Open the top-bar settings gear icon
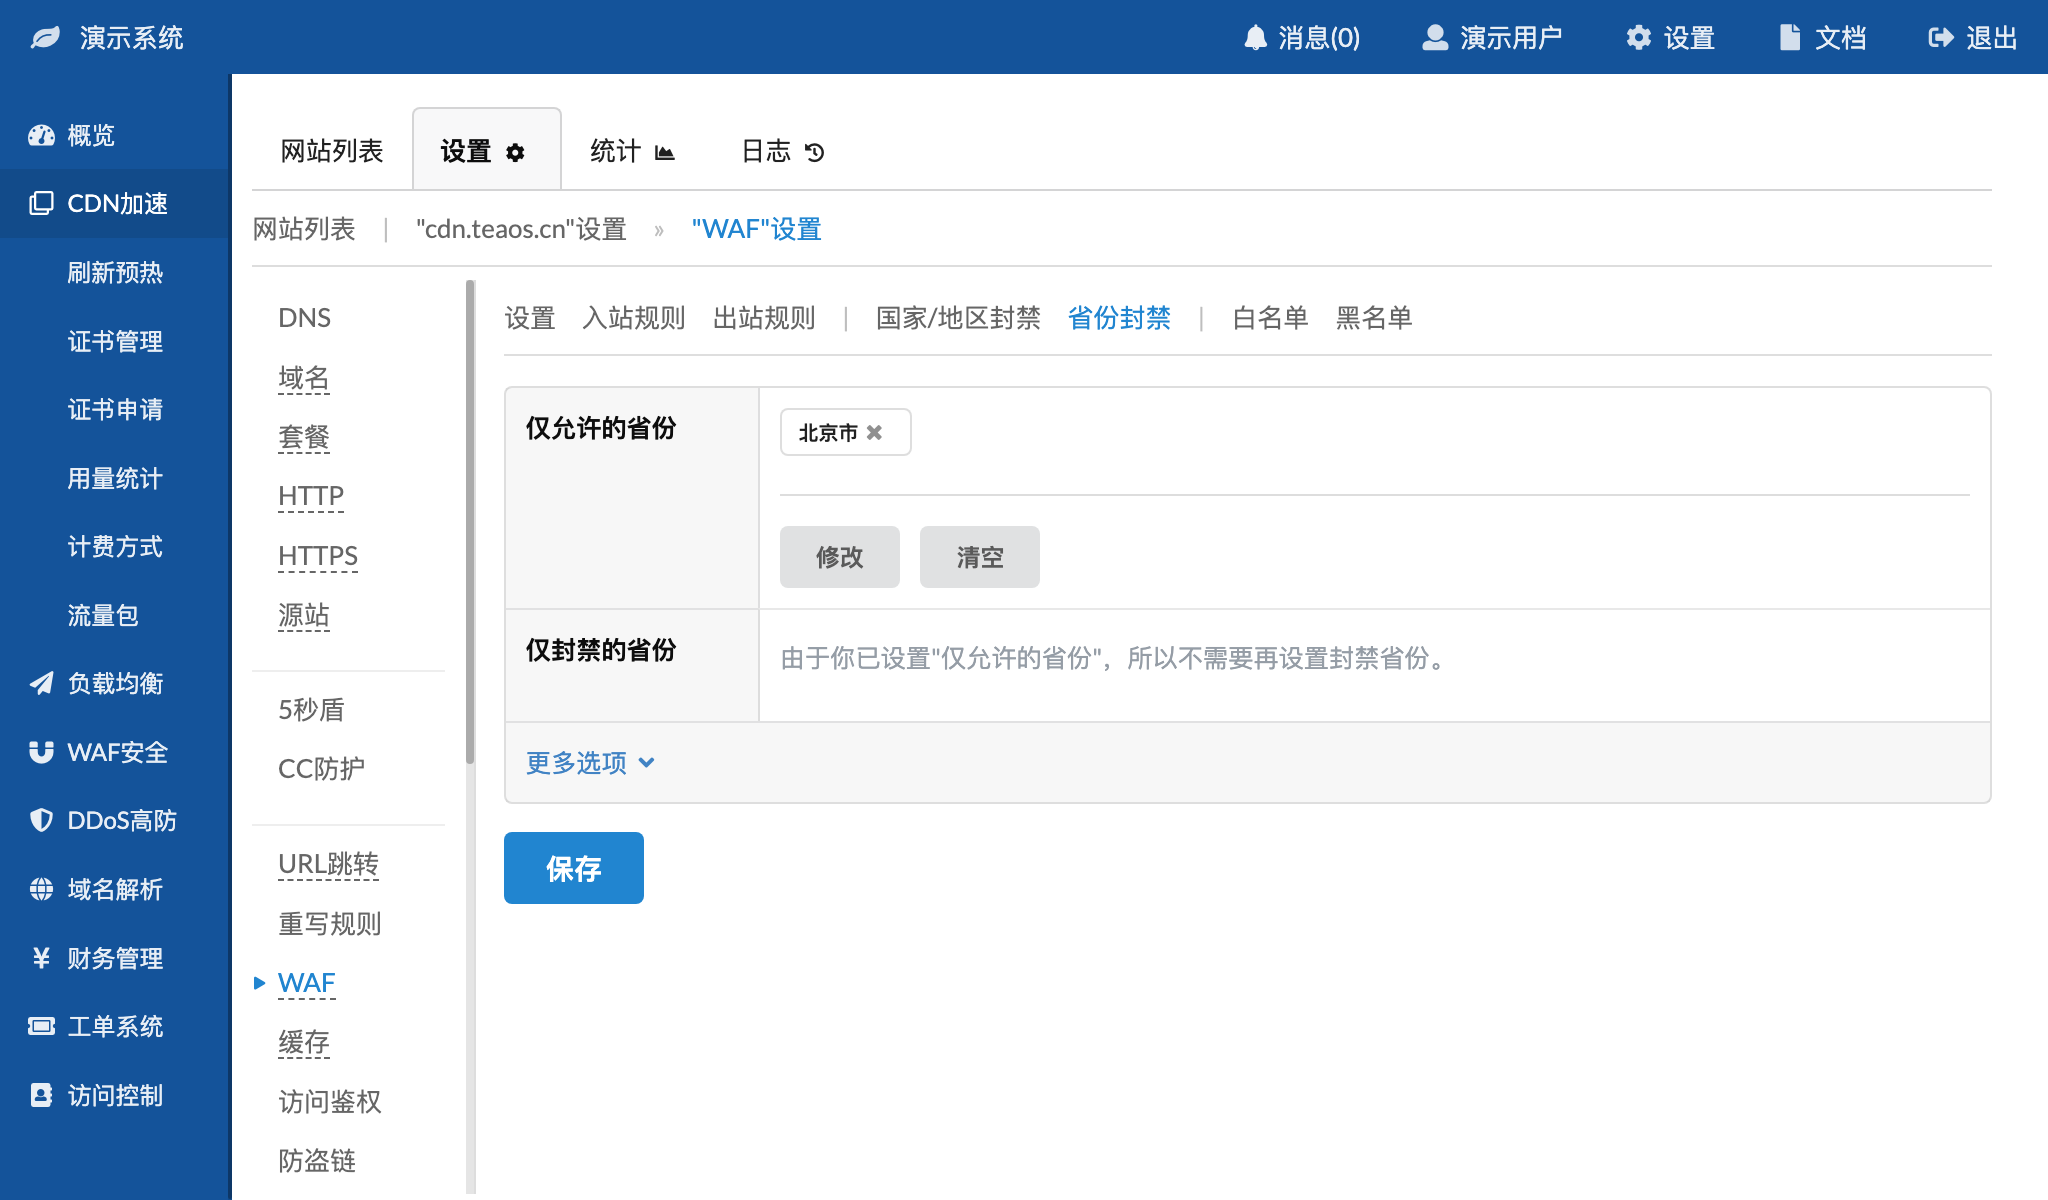The image size is (2048, 1200). tap(1638, 38)
